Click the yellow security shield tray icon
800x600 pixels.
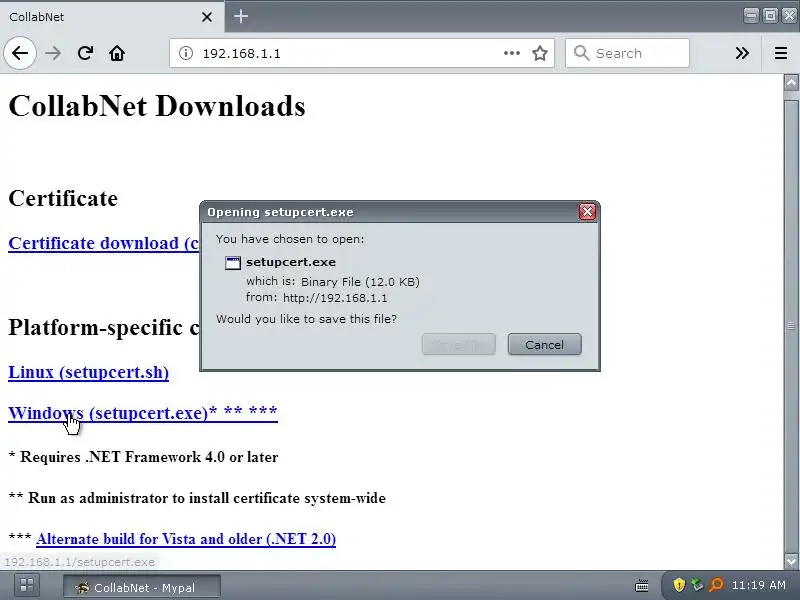tap(679, 585)
